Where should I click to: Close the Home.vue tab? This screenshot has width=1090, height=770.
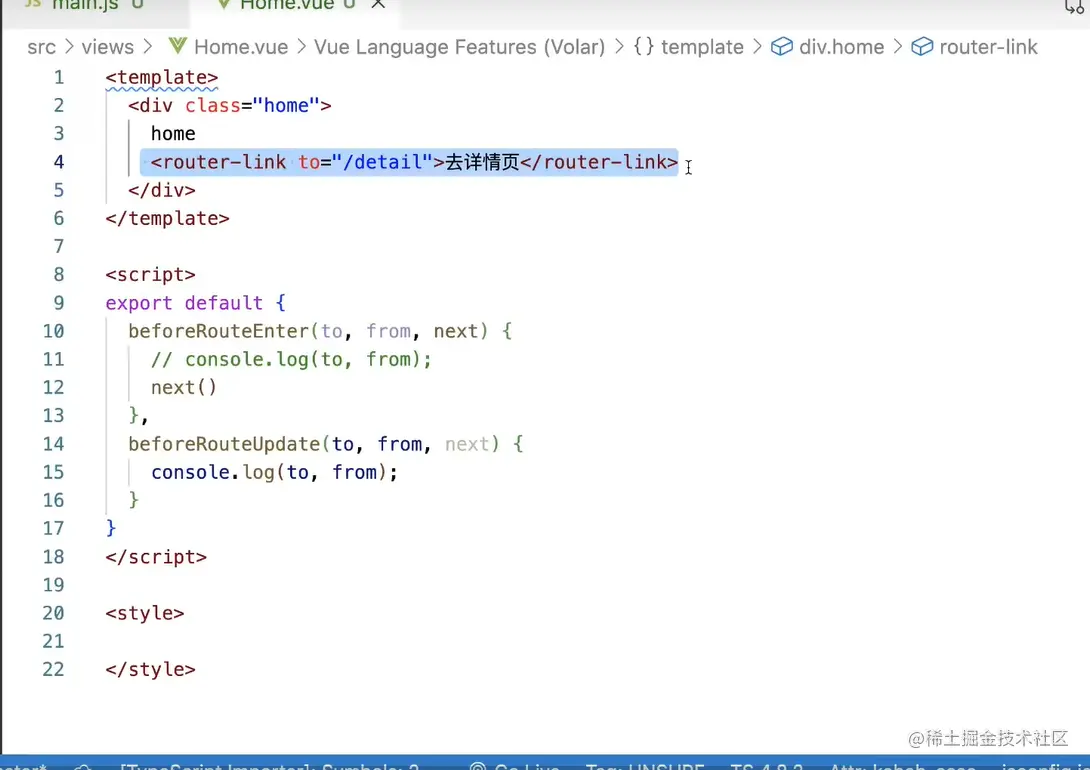pos(378,5)
